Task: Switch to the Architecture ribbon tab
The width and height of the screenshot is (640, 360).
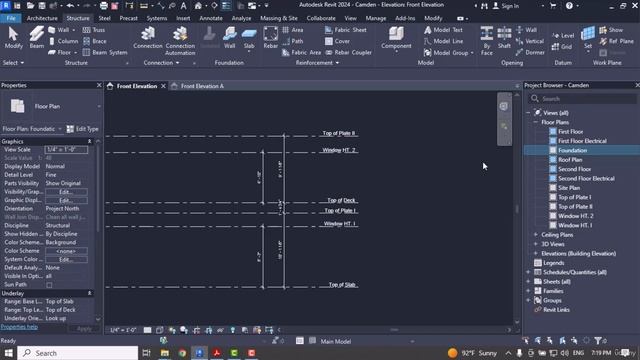Action: pos(42,18)
